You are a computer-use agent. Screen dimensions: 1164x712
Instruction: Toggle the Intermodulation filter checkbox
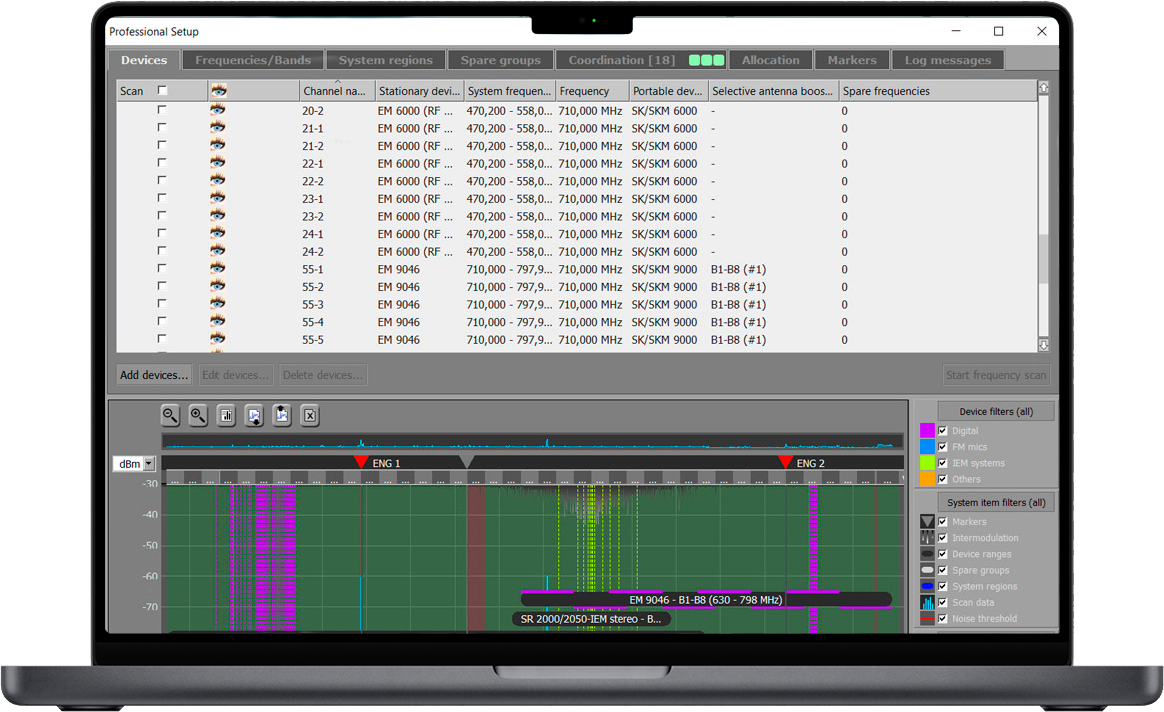tap(942, 538)
